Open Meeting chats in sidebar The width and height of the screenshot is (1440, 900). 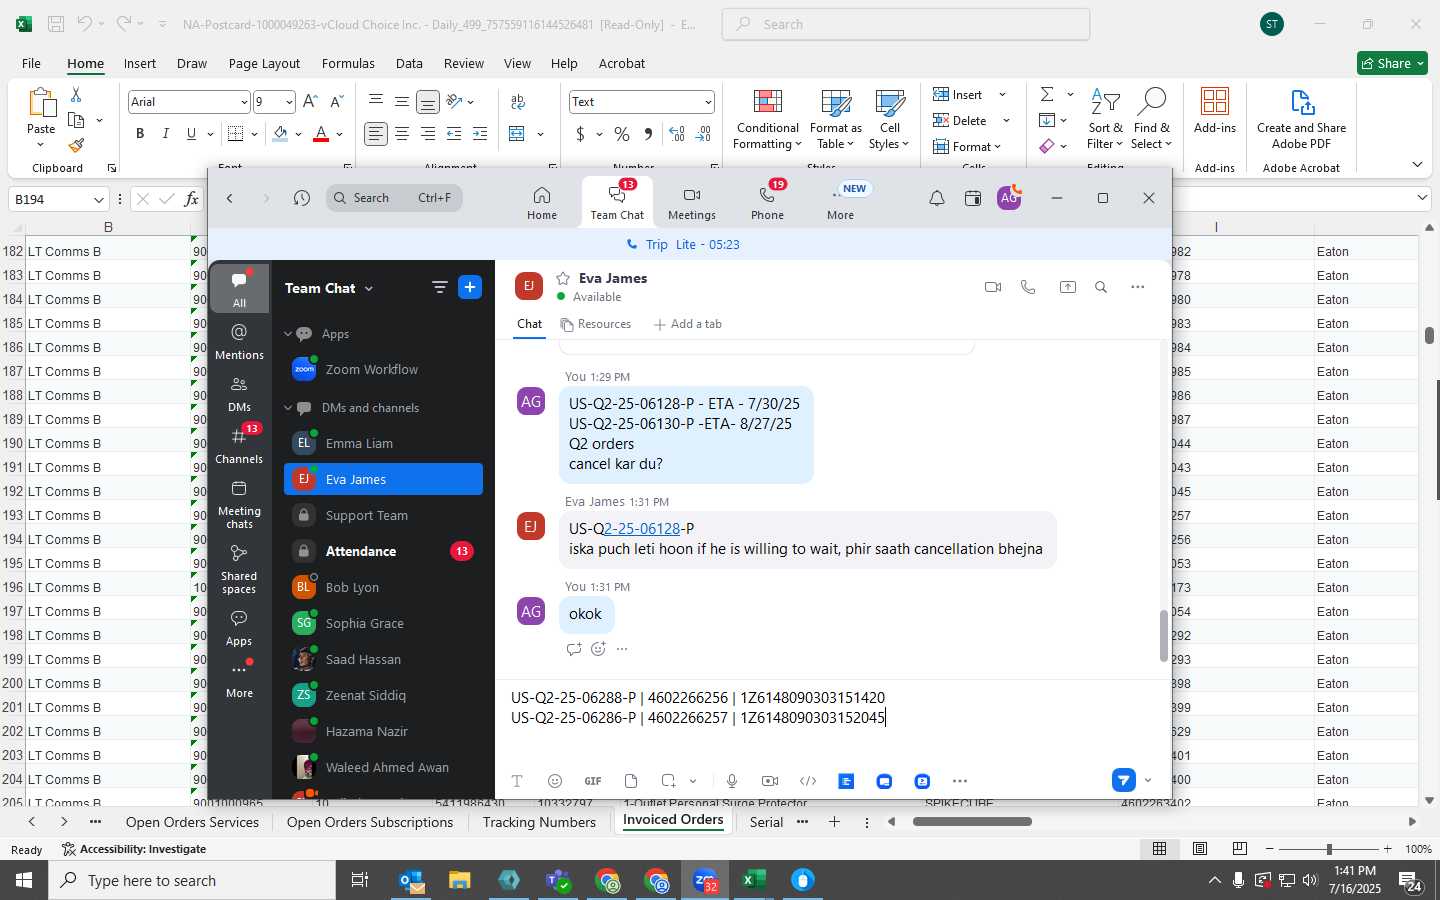(239, 504)
